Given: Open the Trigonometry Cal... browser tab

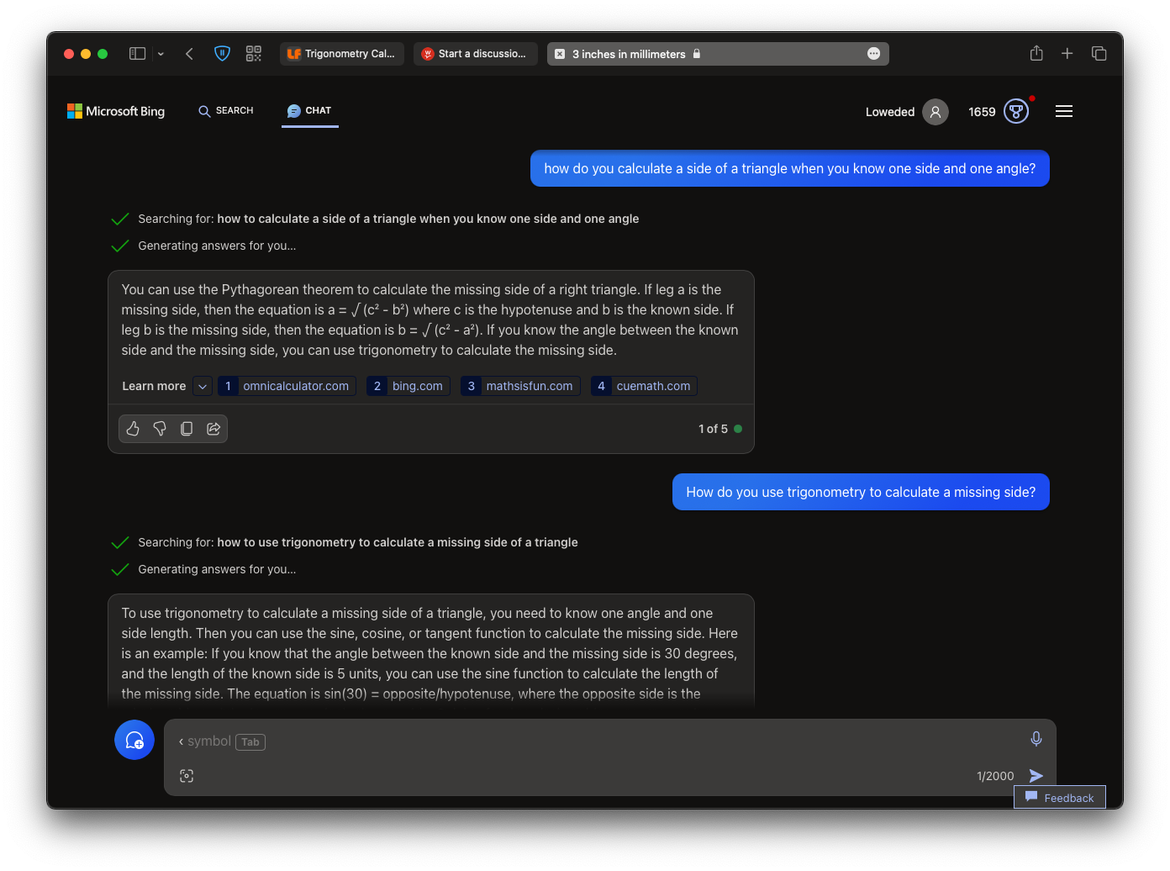Looking at the screenshot, I should (x=342, y=53).
